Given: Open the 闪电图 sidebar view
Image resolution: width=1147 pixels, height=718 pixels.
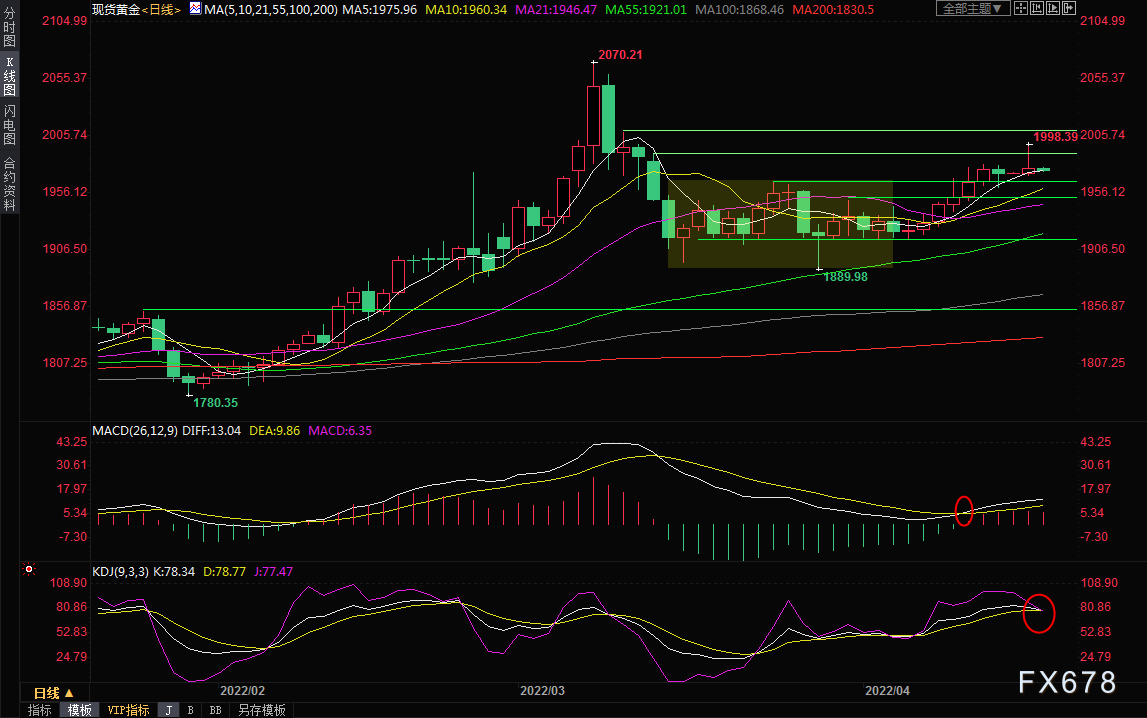Looking at the screenshot, I should [10, 124].
